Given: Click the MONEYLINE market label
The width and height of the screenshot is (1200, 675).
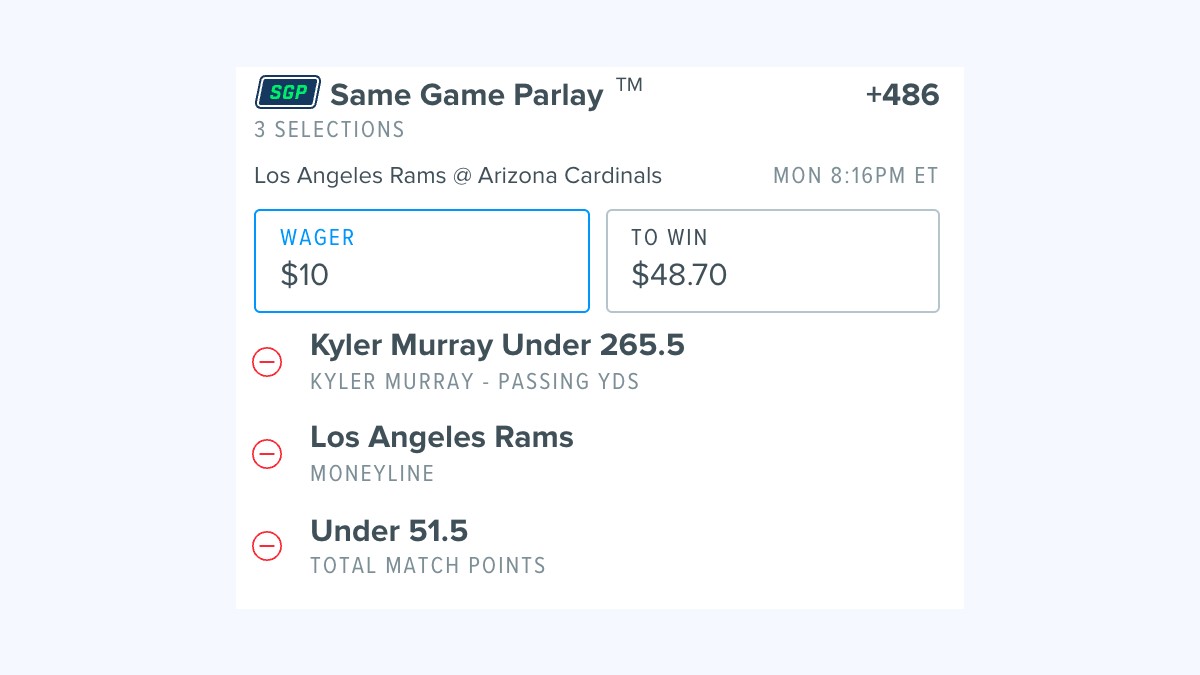Looking at the screenshot, I should [372, 474].
